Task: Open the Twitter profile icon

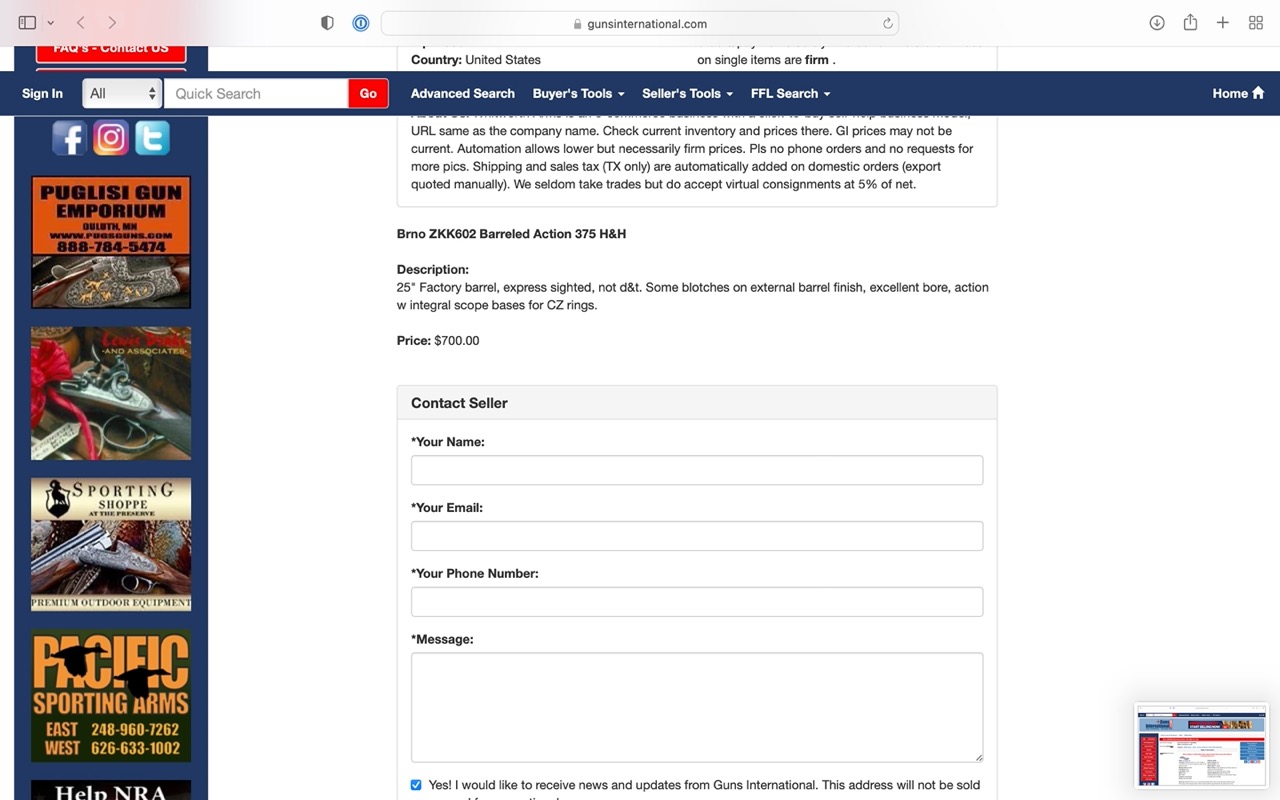Action: click(x=152, y=138)
